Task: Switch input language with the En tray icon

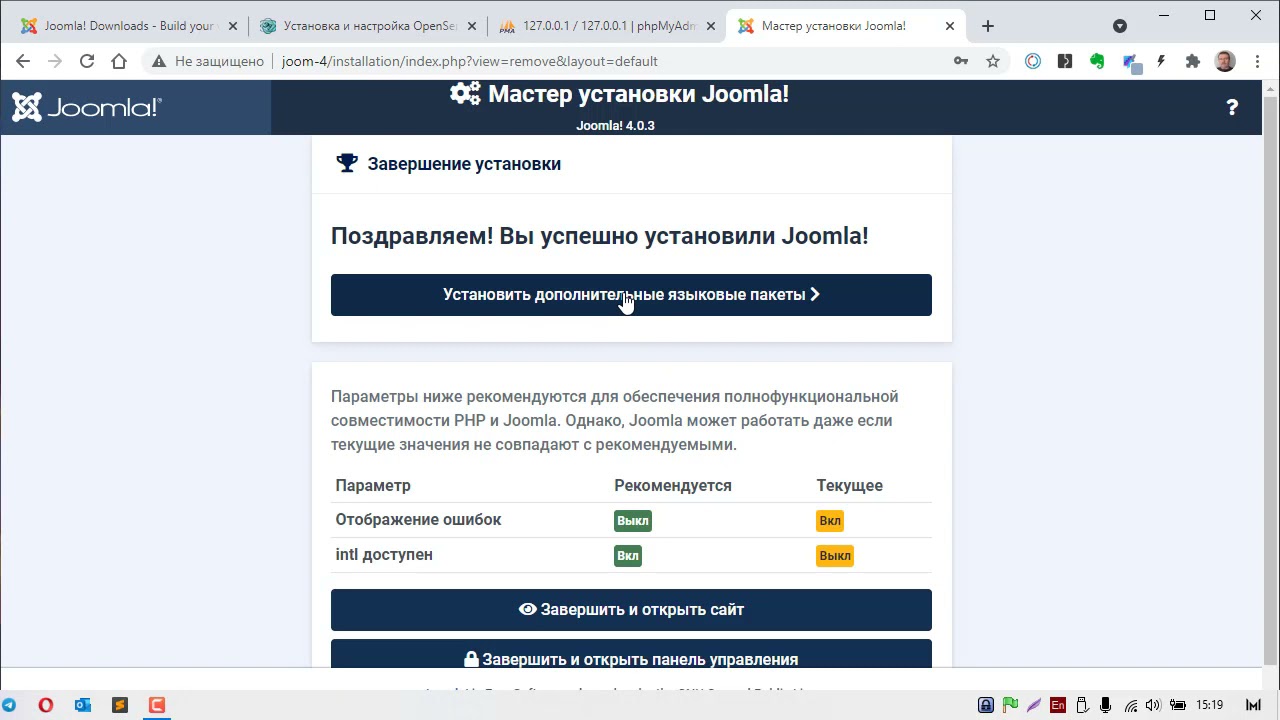Action: 1058,705
